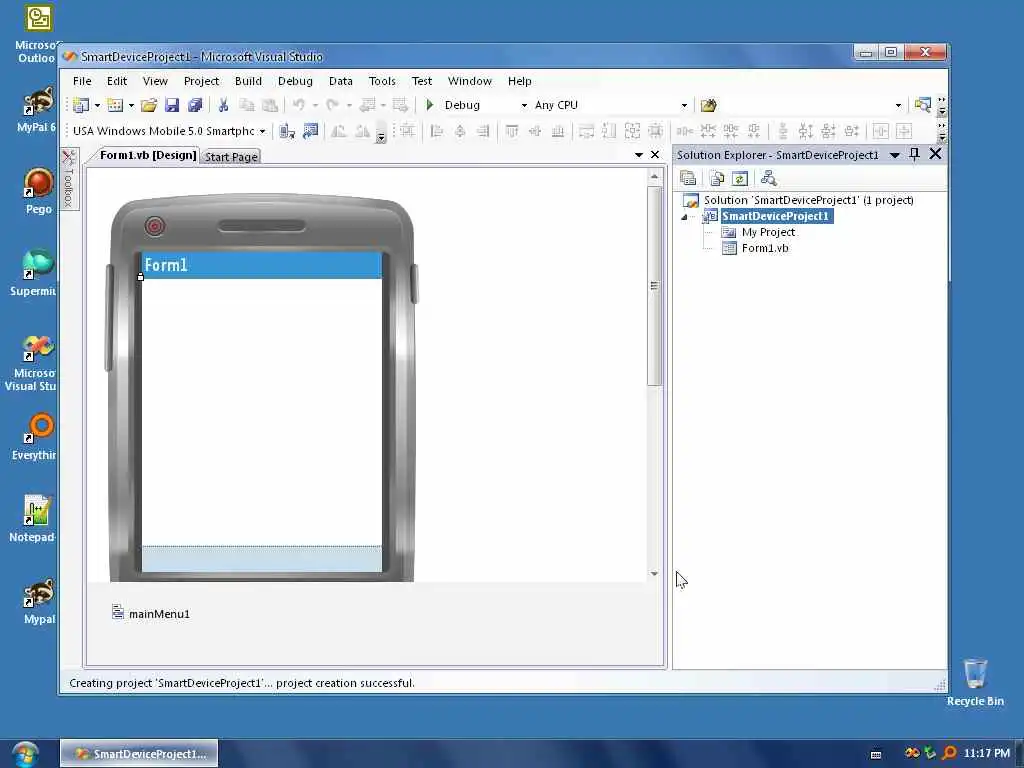Click the SmartDeviceProject1 taskbar button

pos(140,754)
